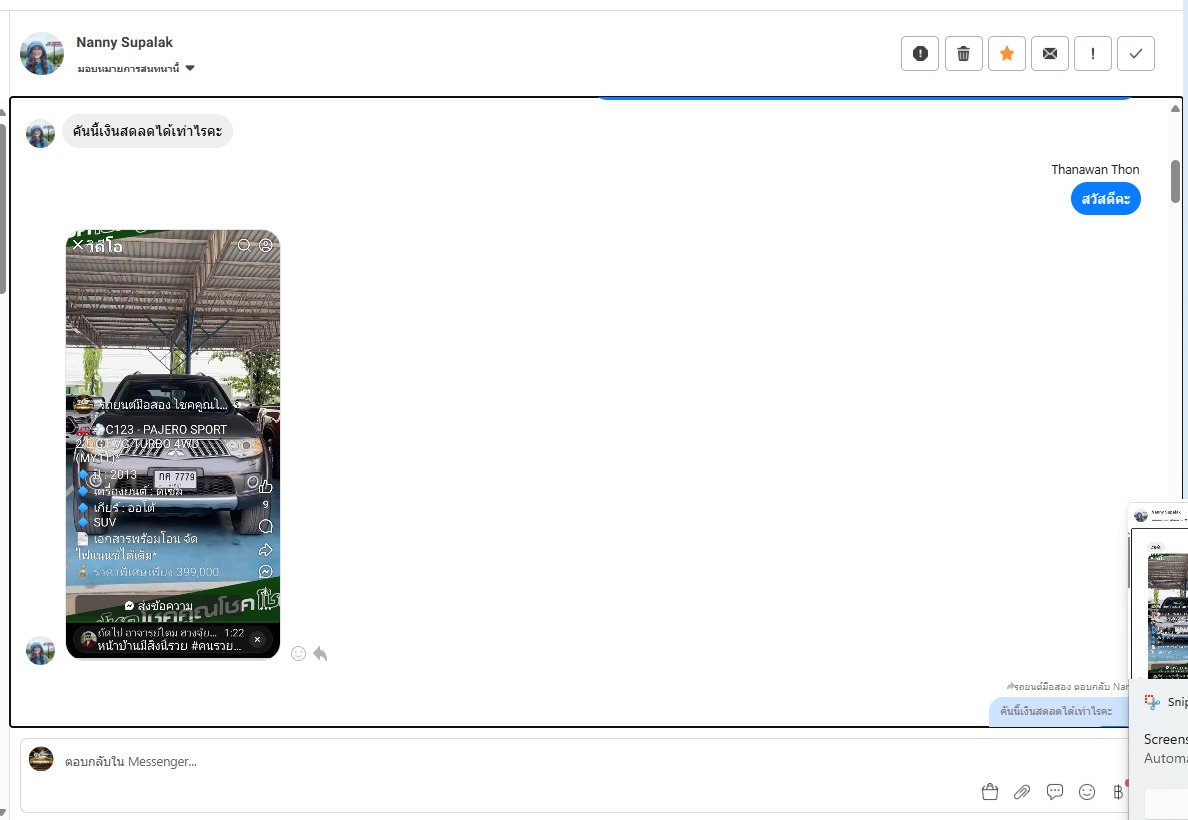Attach a file with paperclip icon
Viewport: 1188px width, 820px height.
[1022, 792]
